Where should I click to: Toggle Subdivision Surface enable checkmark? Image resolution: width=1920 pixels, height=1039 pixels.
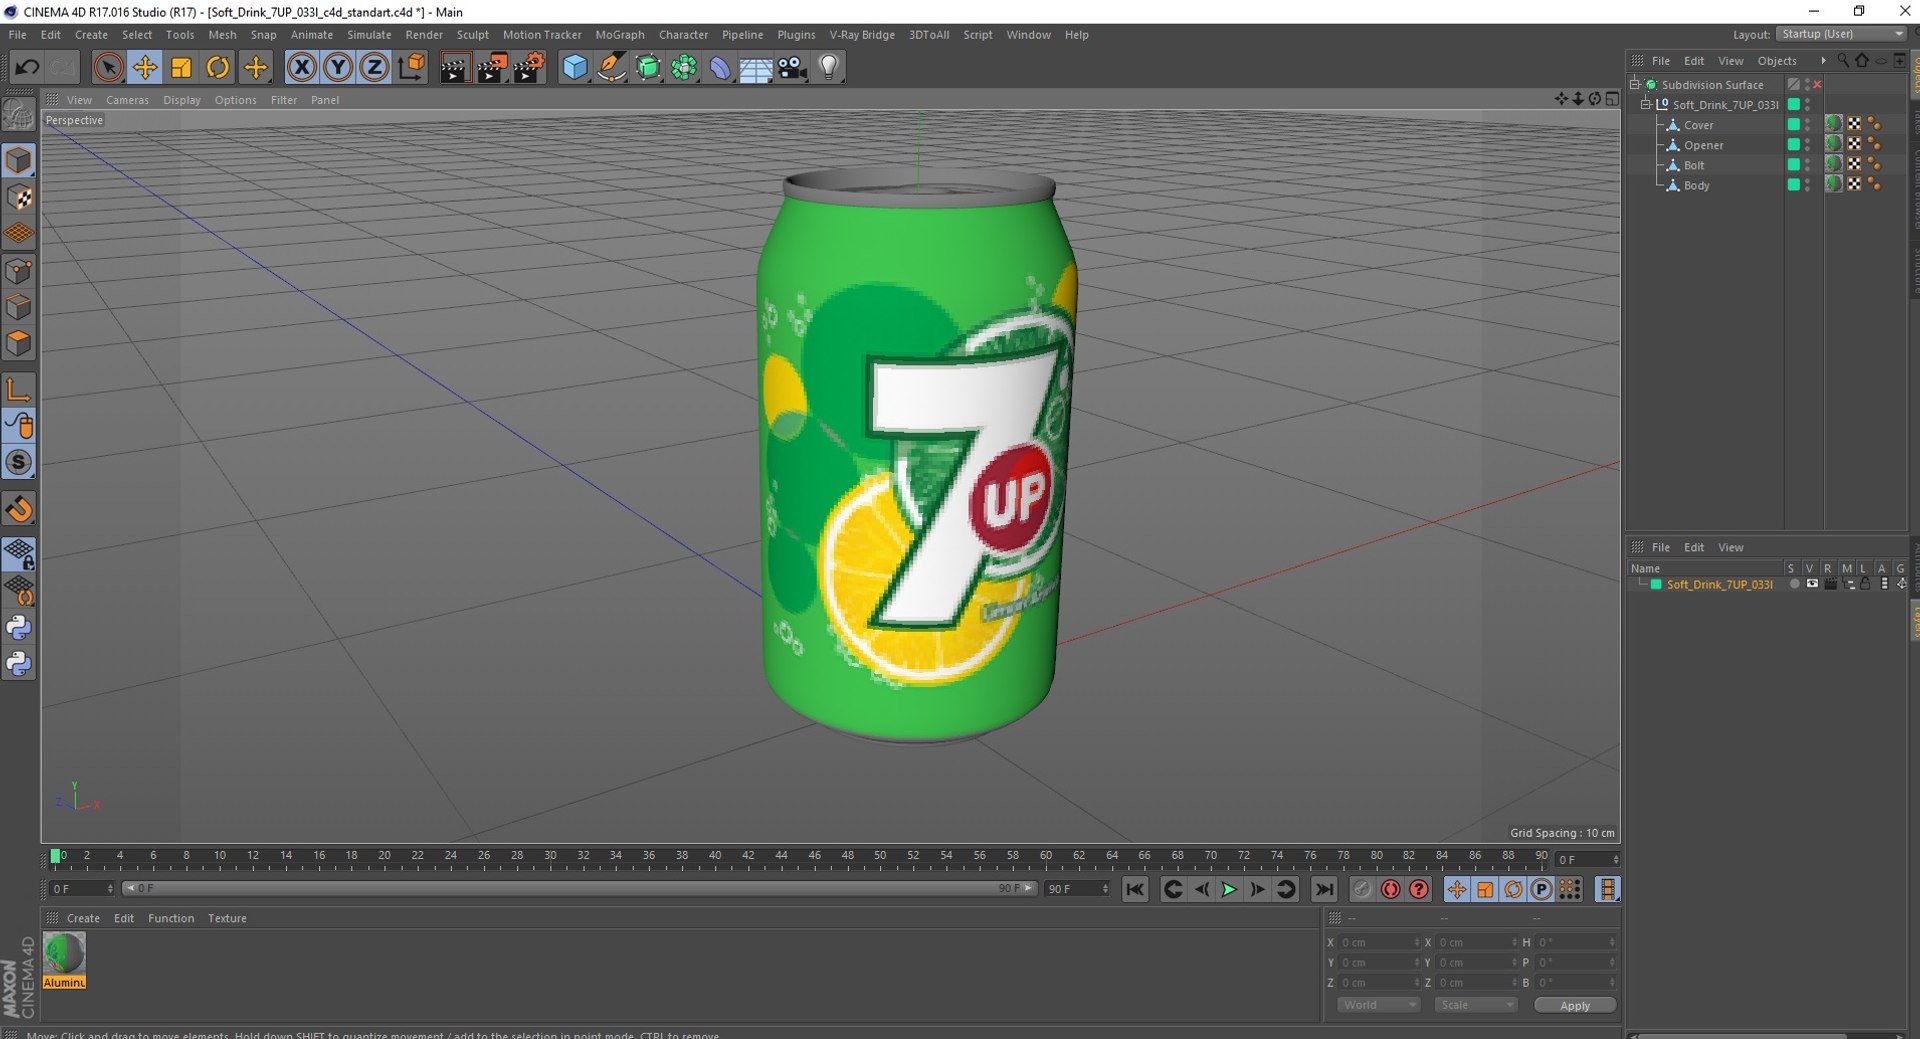click(x=1817, y=85)
